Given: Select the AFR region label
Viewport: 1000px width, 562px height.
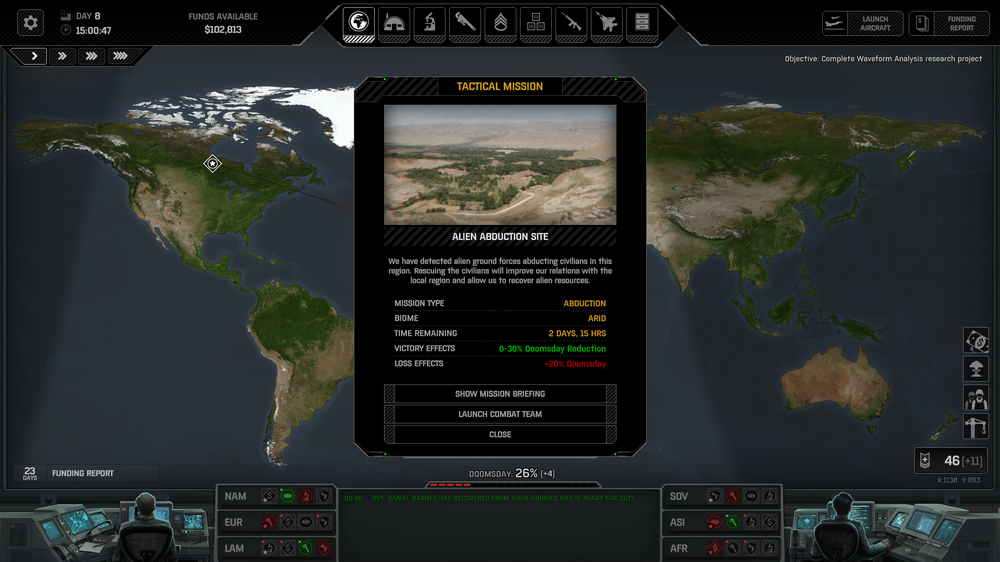Looking at the screenshot, I should pos(679,549).
